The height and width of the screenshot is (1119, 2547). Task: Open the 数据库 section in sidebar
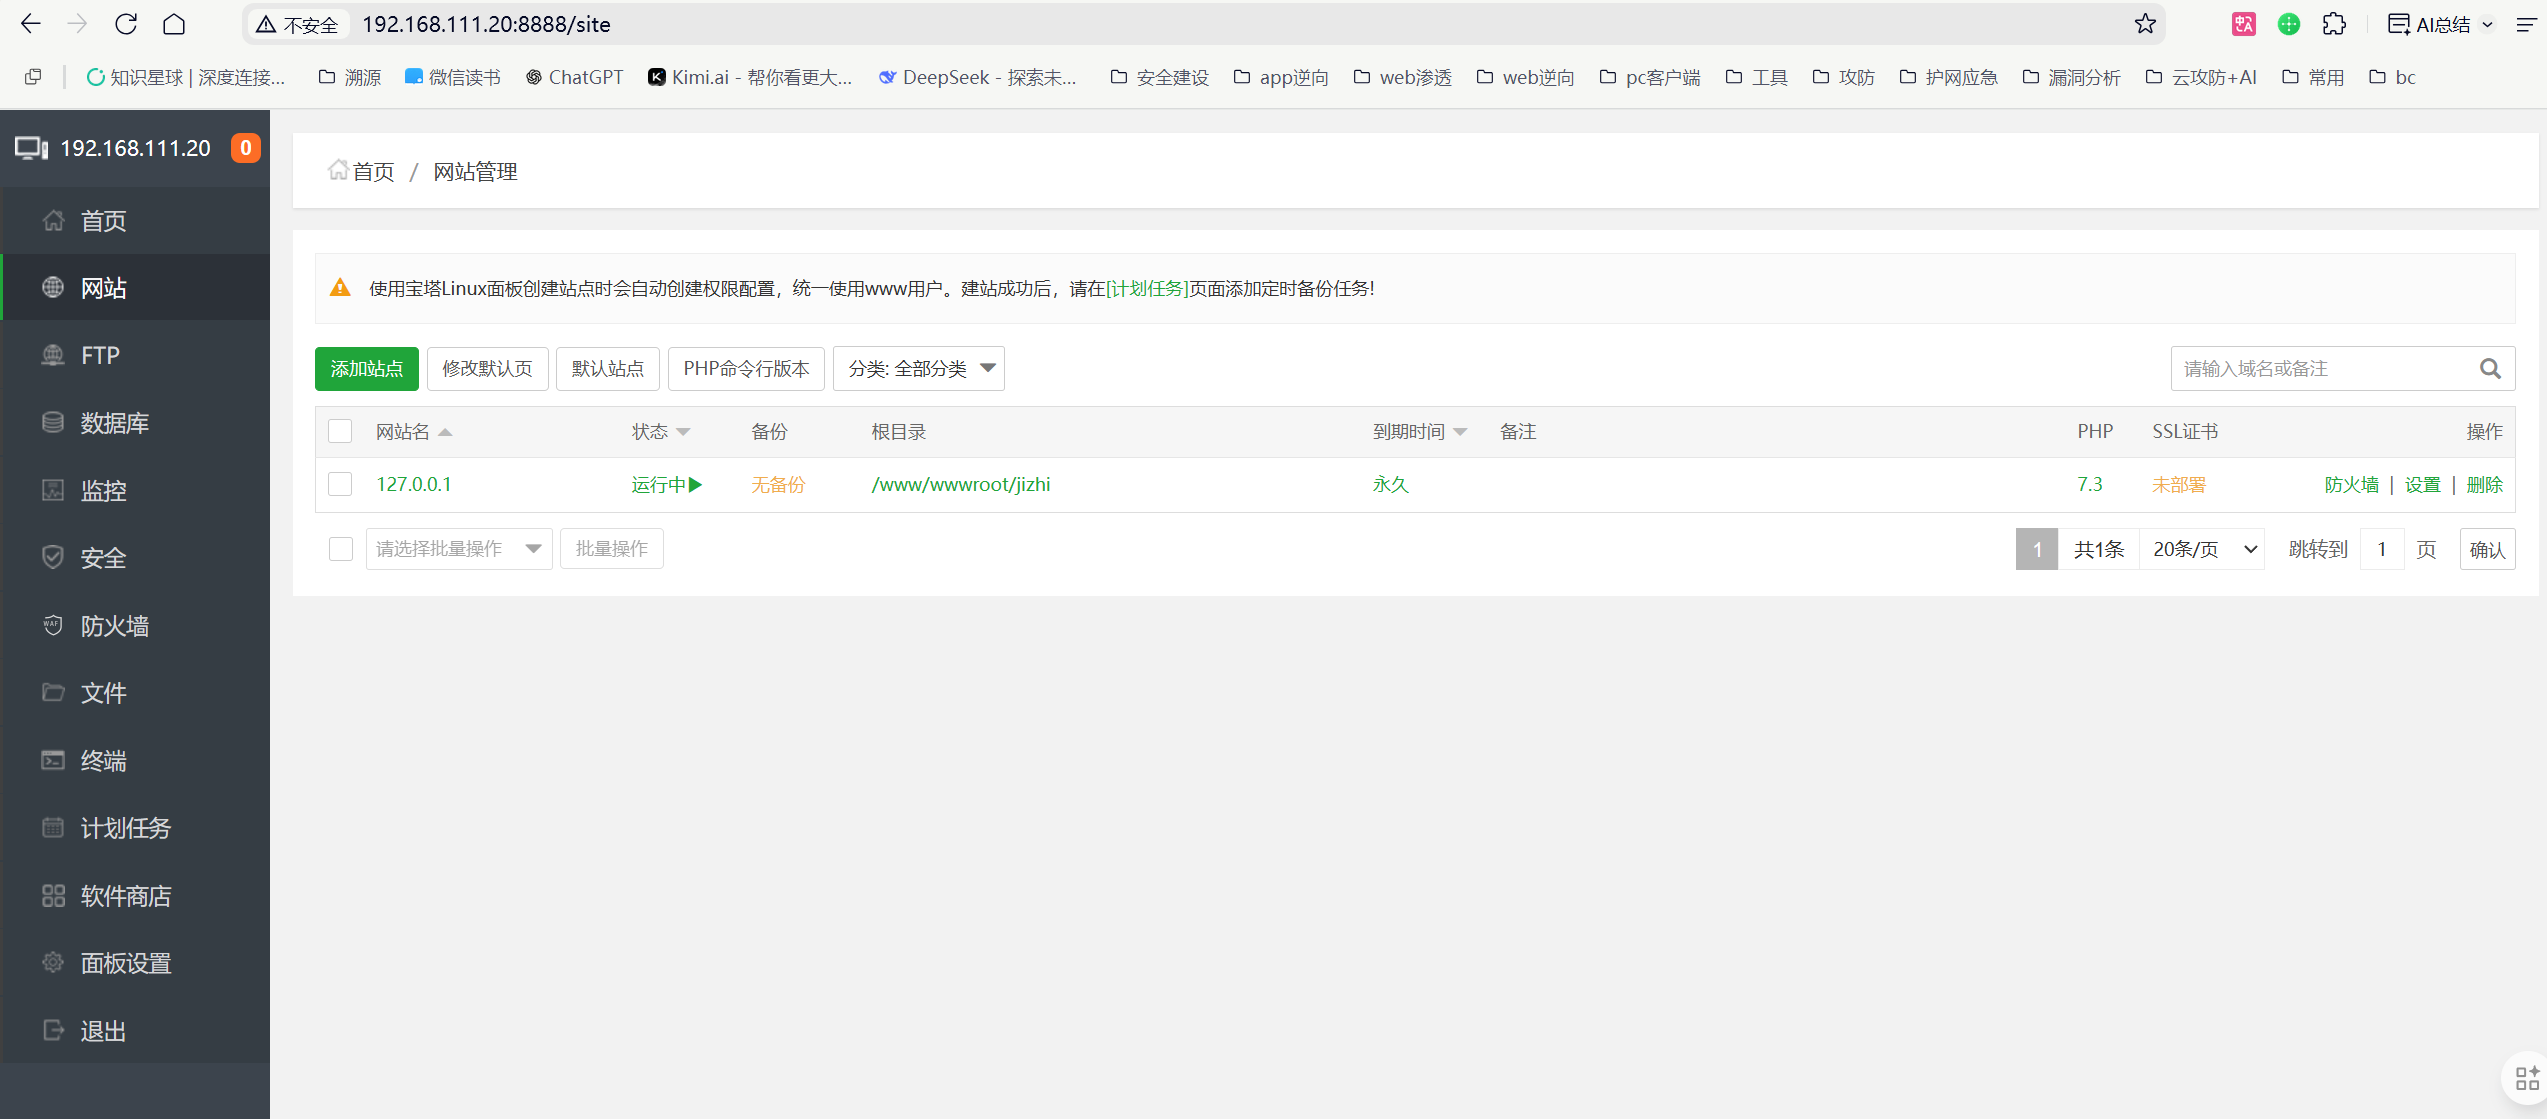pos(114,422)
